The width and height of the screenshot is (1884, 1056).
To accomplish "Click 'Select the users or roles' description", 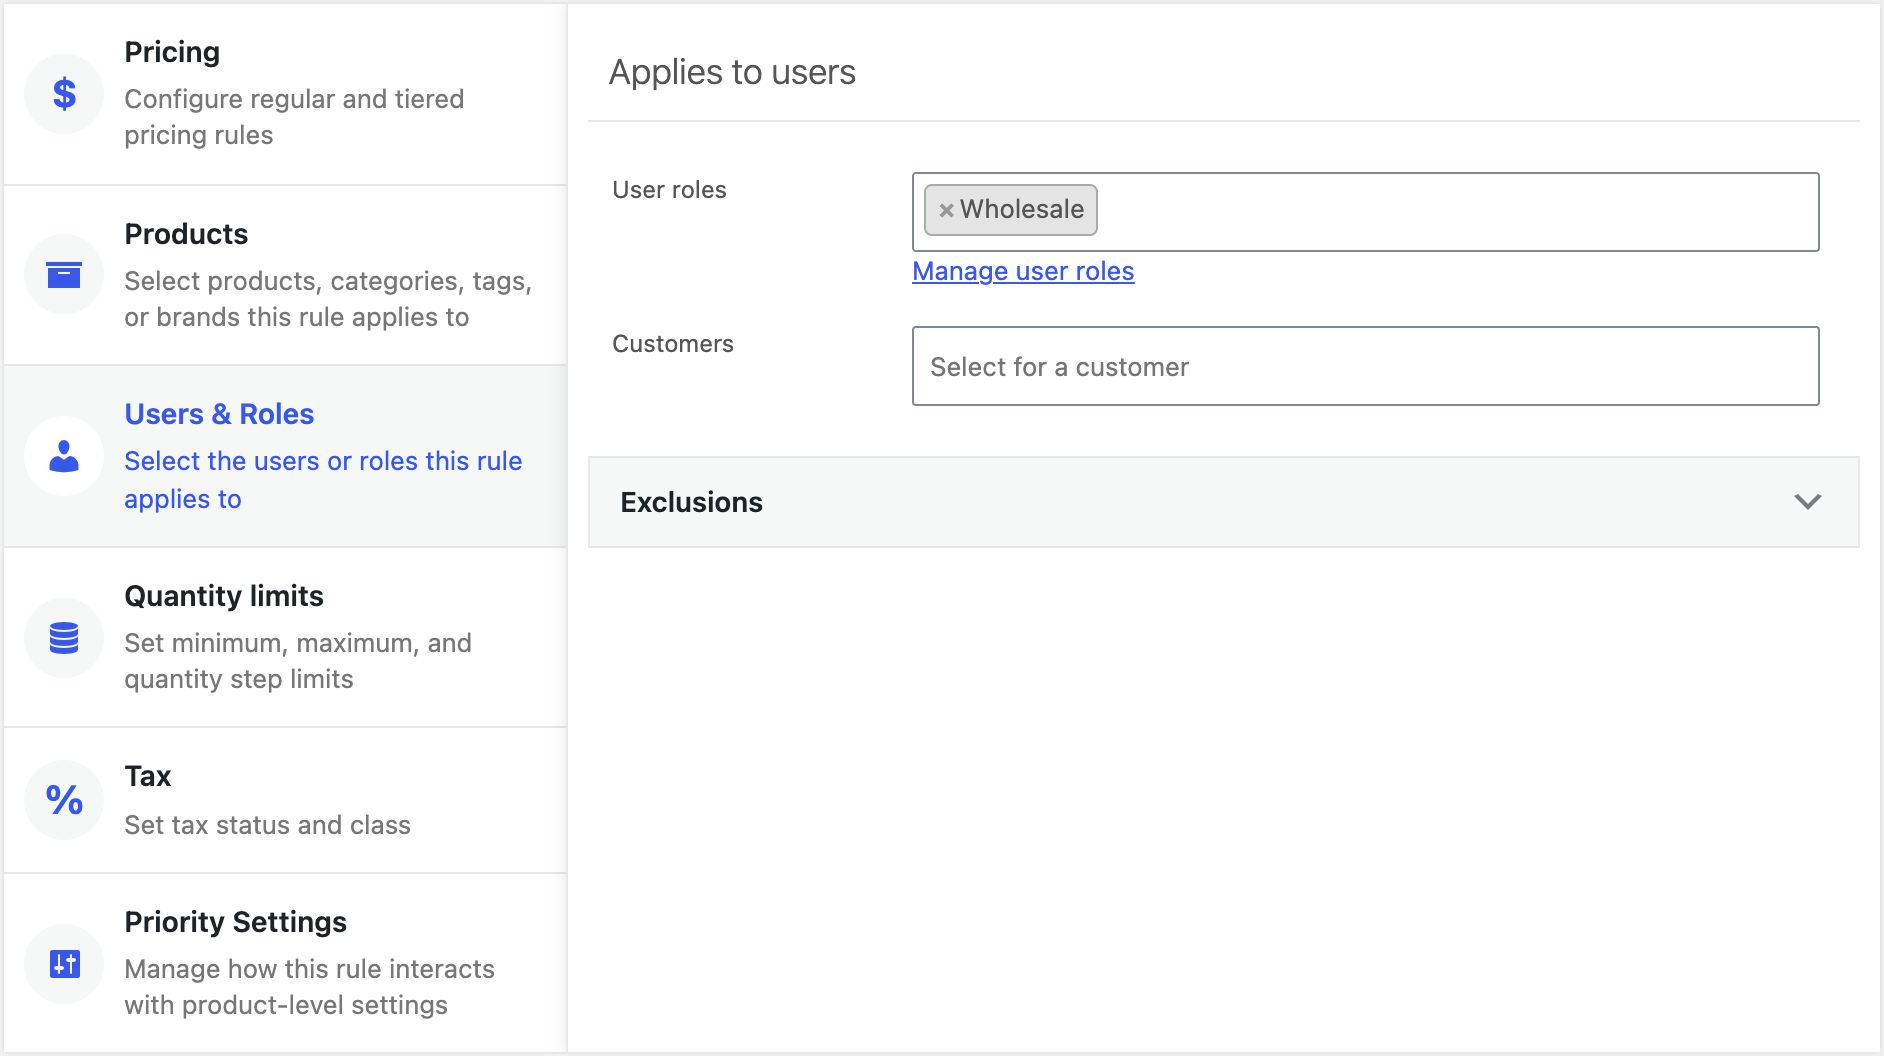I will coord(323,480).
